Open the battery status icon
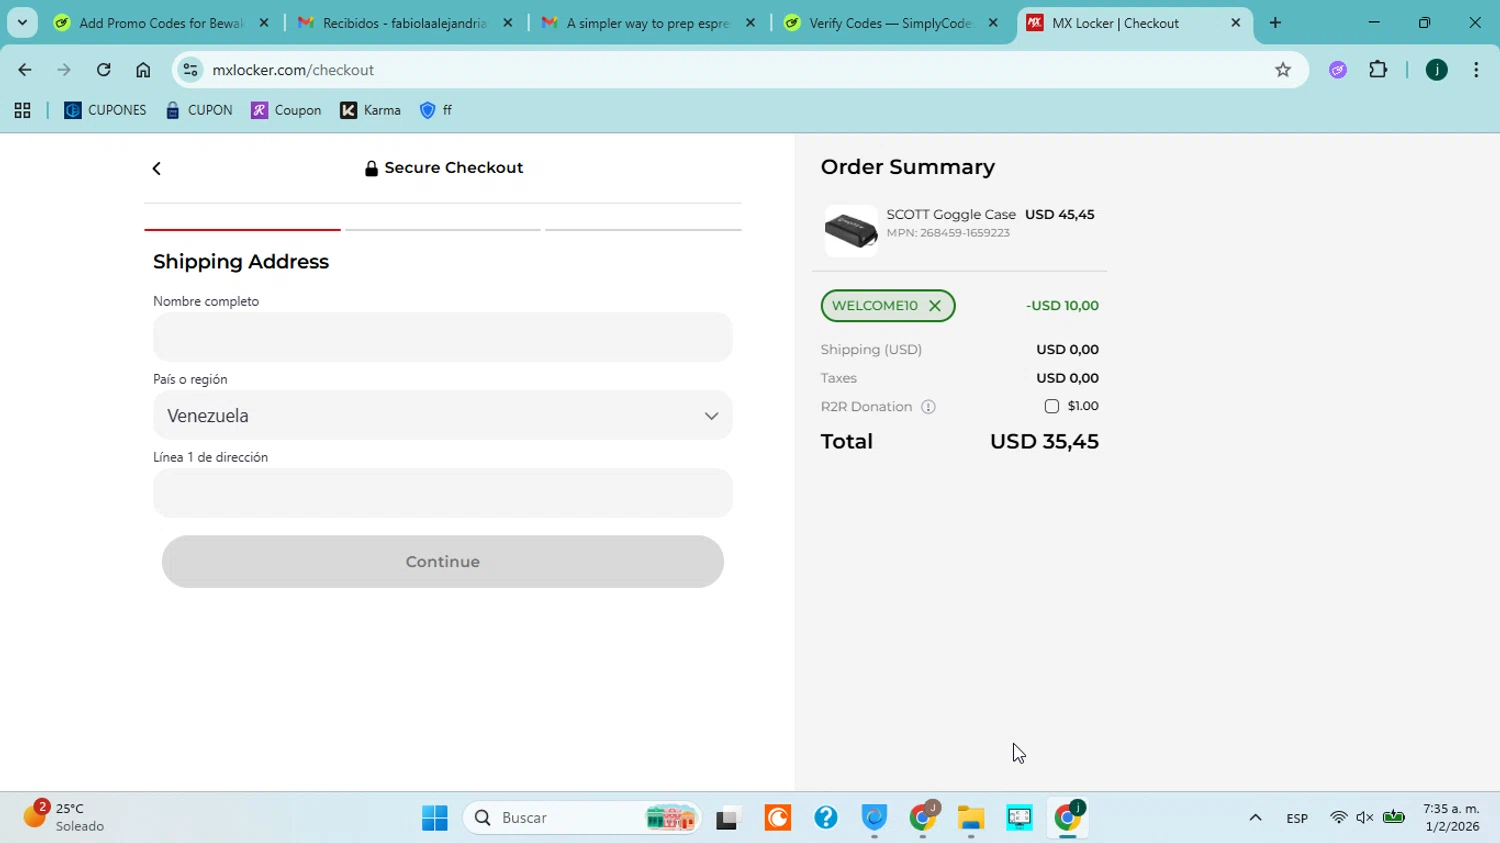Image resolution: width=1500 pixels, height=843 pixels. [x=1394, y=818]
